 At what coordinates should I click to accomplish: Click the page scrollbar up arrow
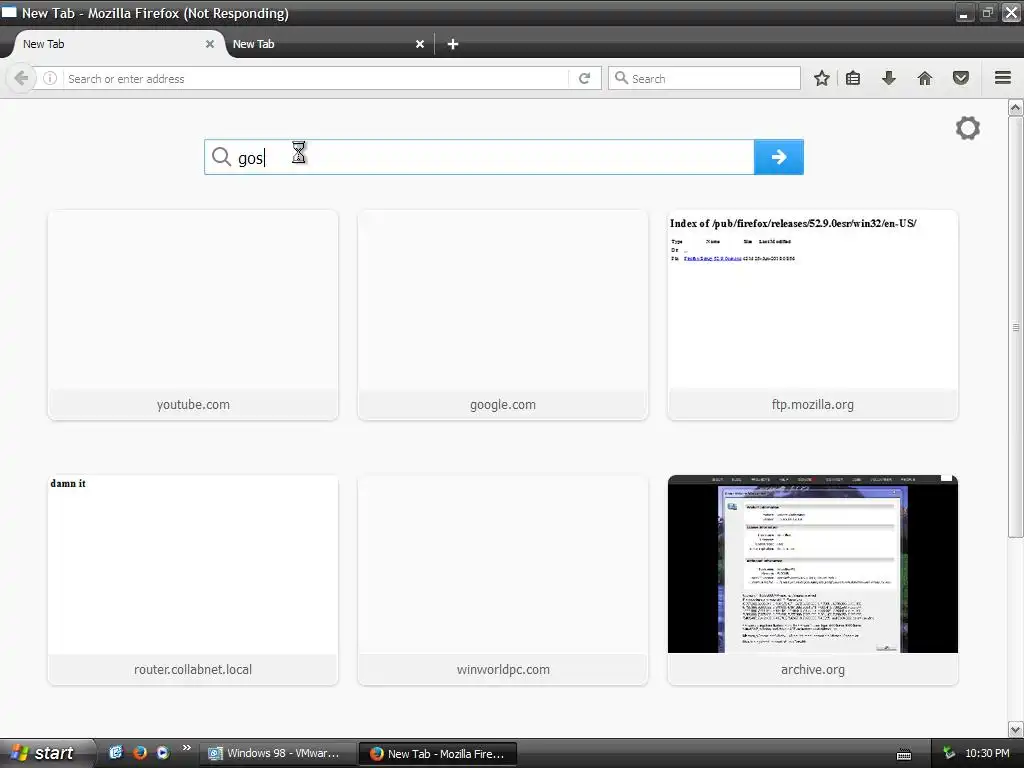[1016, 107]
